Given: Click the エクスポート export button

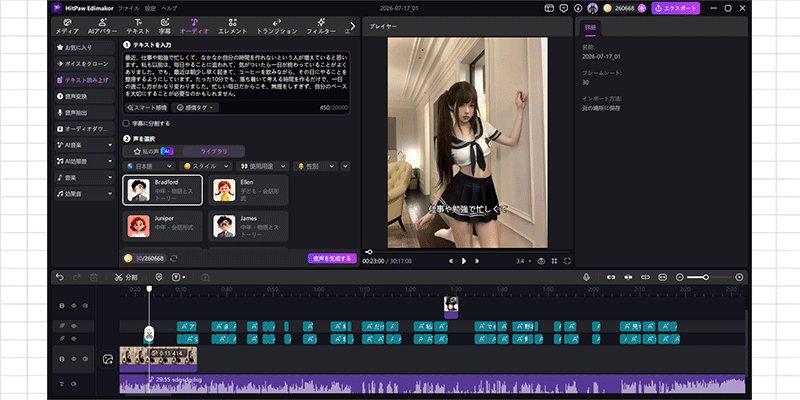Looking at the screenshot, I should (x=676, y=8).
